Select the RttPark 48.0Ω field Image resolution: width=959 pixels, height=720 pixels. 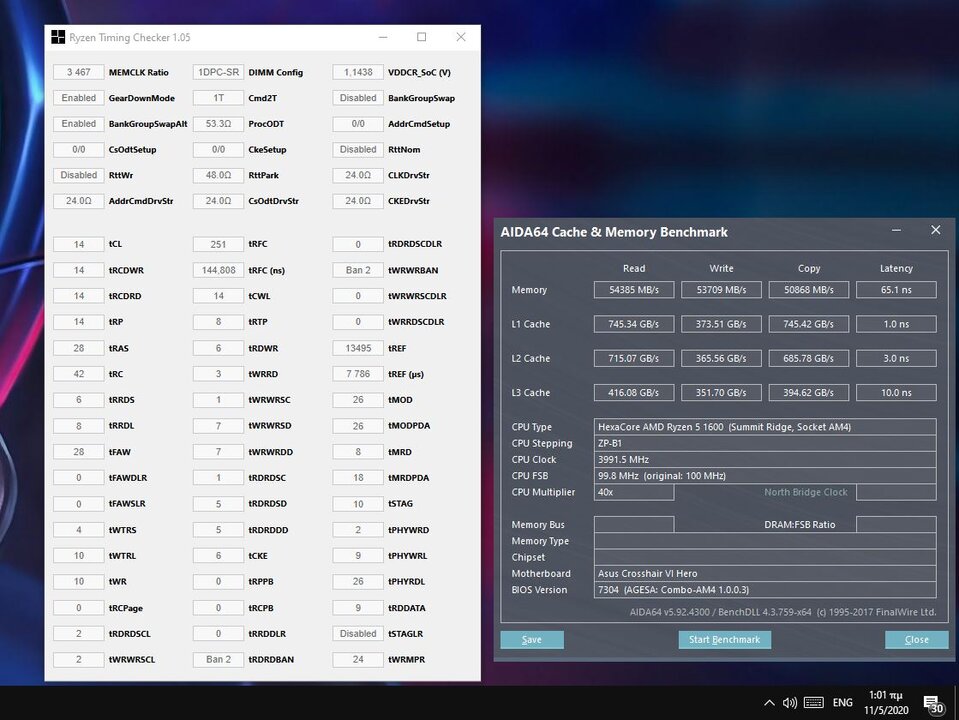(x=218, y=175)
